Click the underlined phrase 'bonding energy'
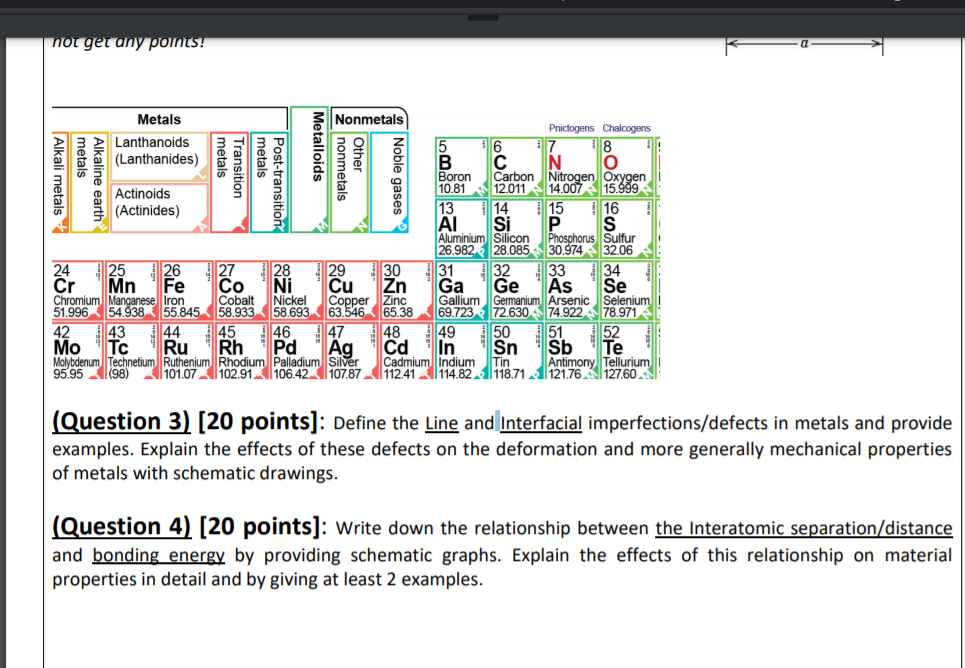The width and height of the screenshot is (965, 668). (x=158, y=555)
